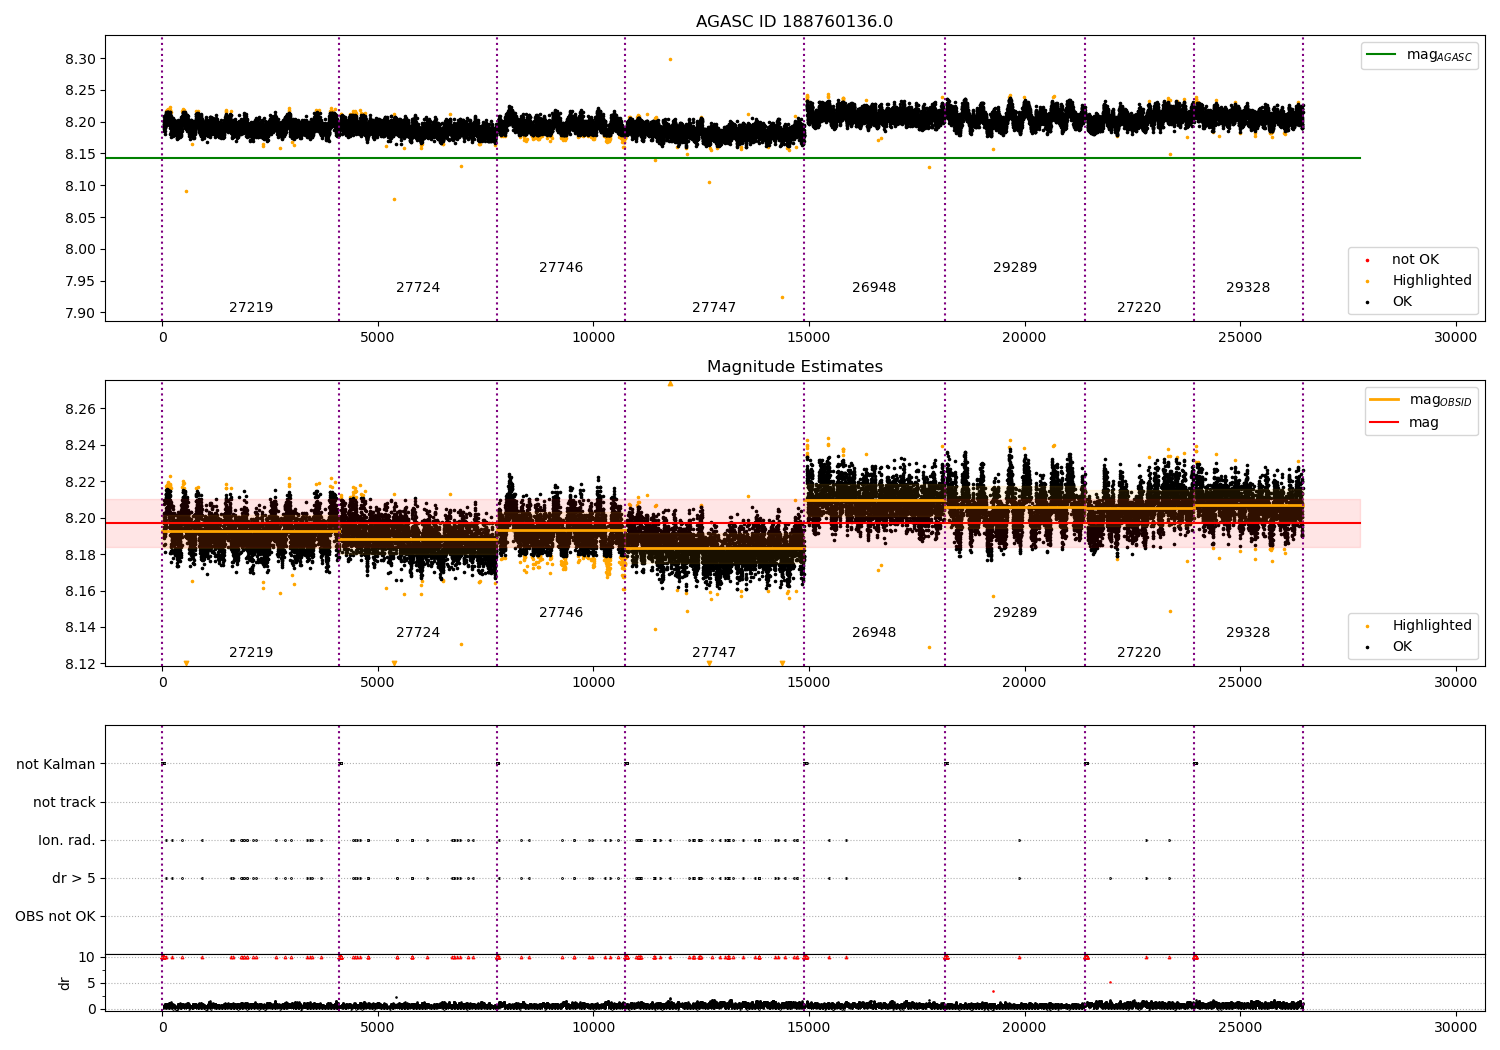This screenshot has width=1500, height=1050.
Task: Click the 7.90 tick label on the top plot
Action: click(80, 313)
